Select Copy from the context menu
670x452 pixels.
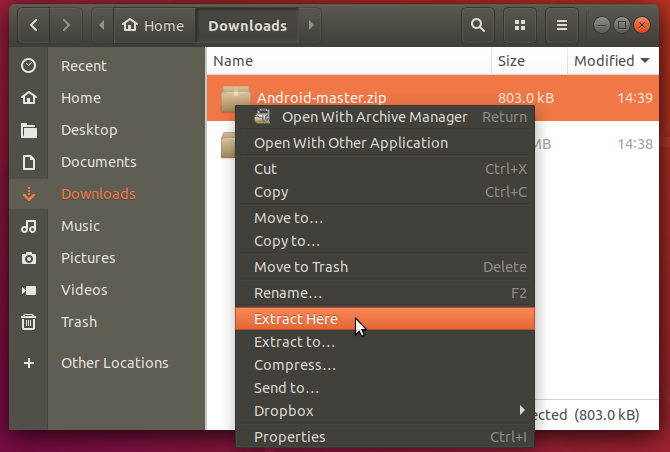coord(385,192)
